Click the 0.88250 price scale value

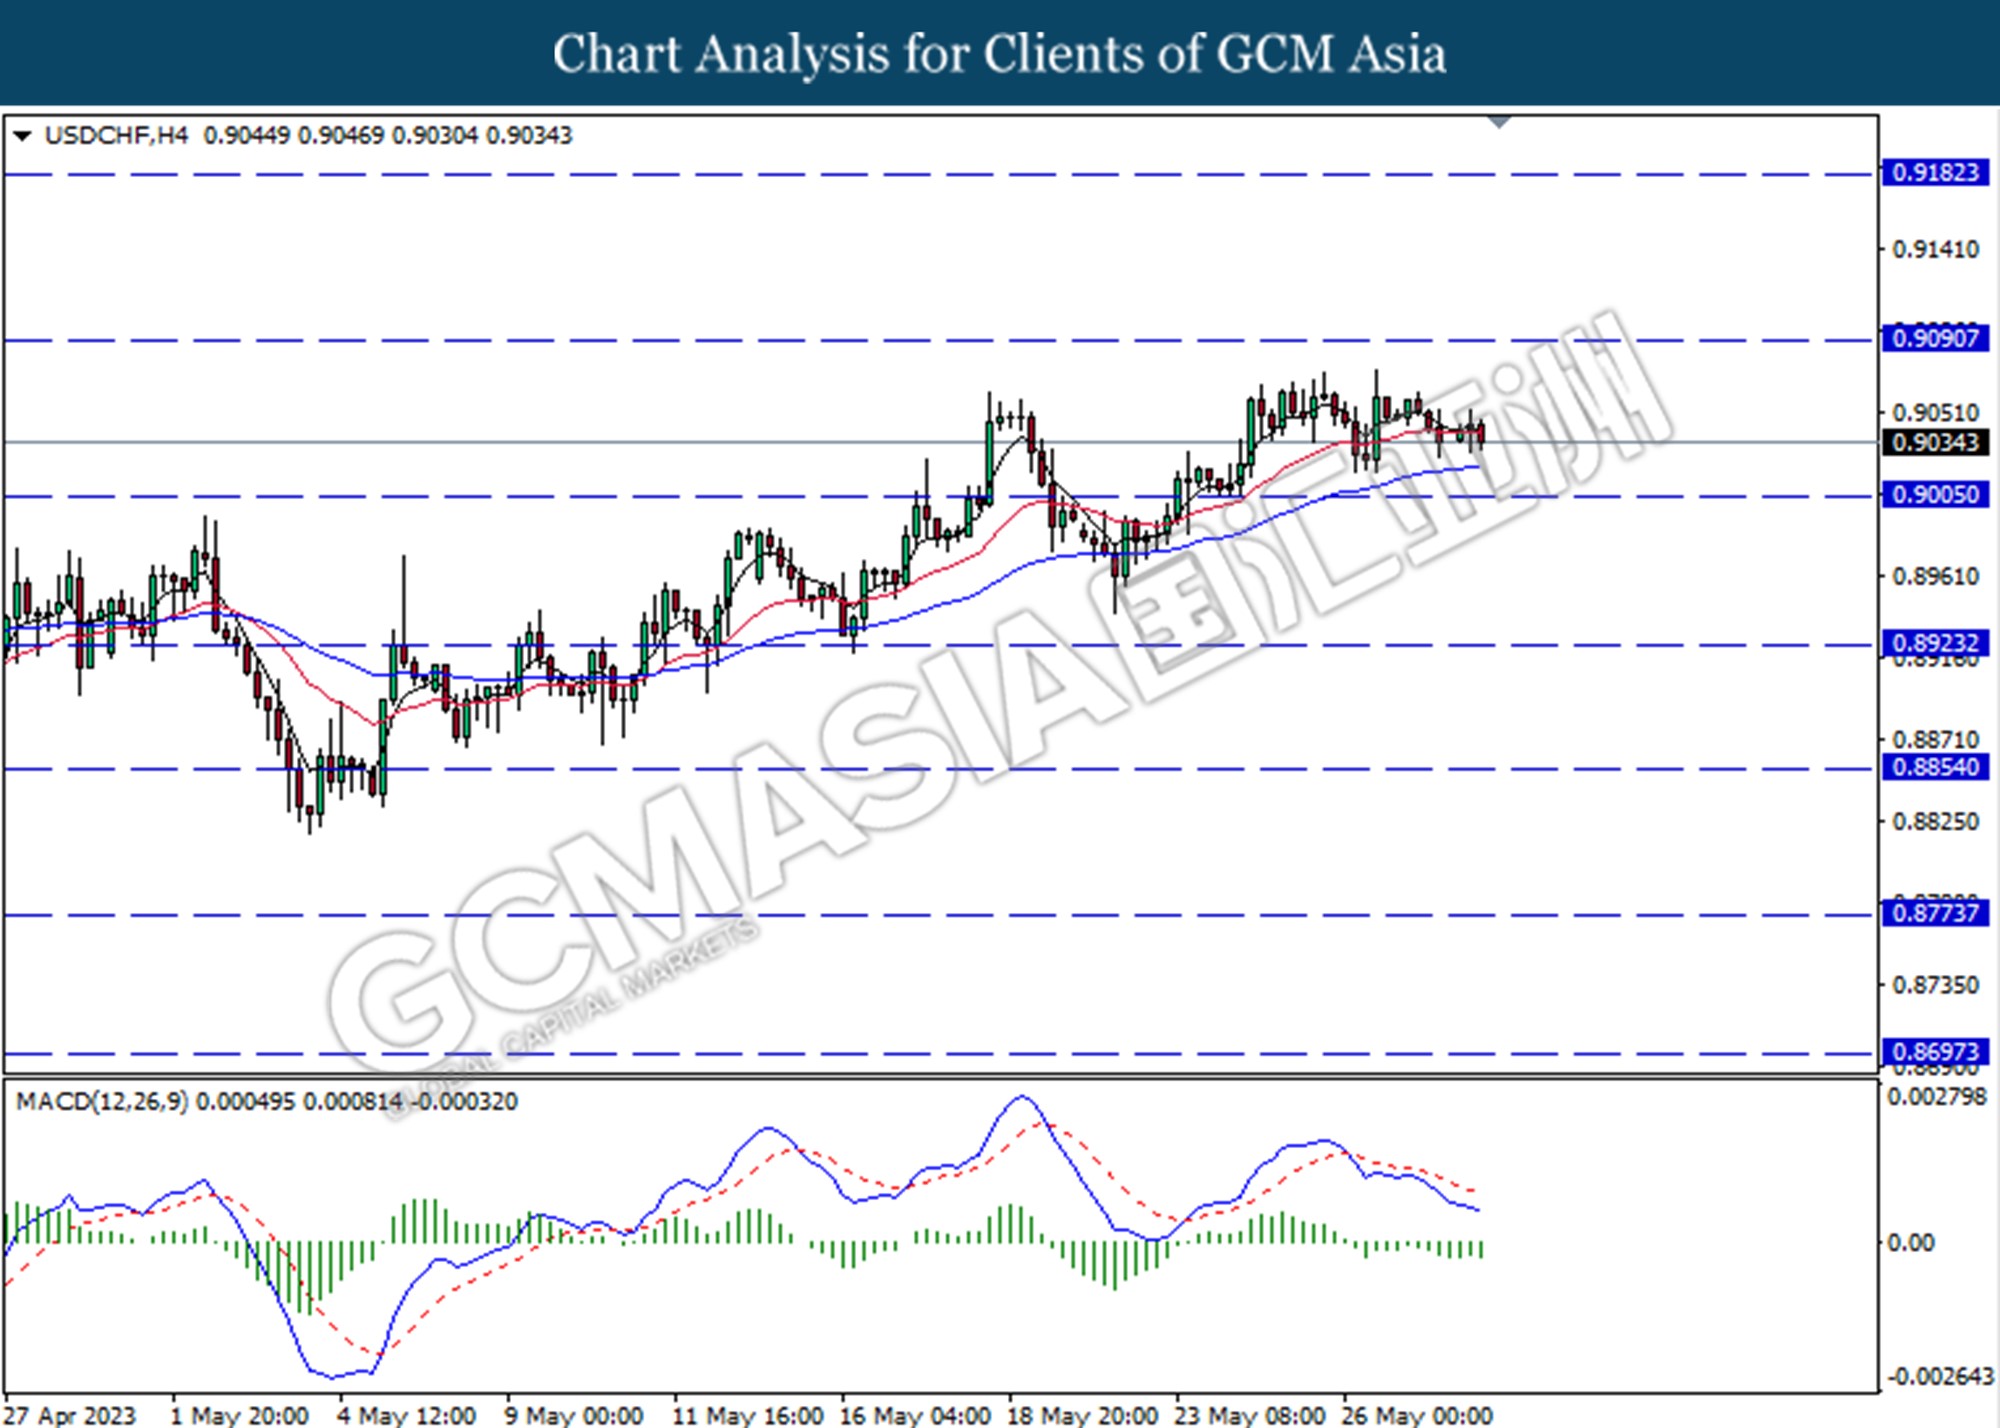[1935, 821]
